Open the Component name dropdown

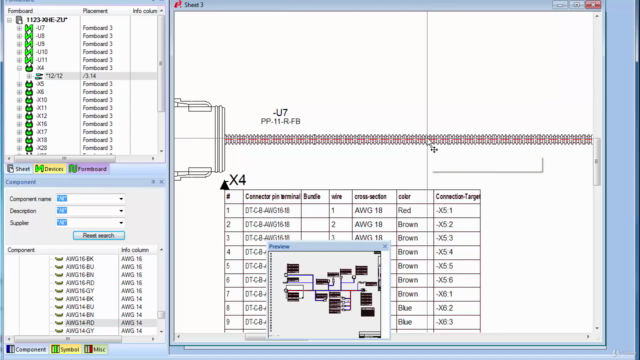[x=121, y=199]
